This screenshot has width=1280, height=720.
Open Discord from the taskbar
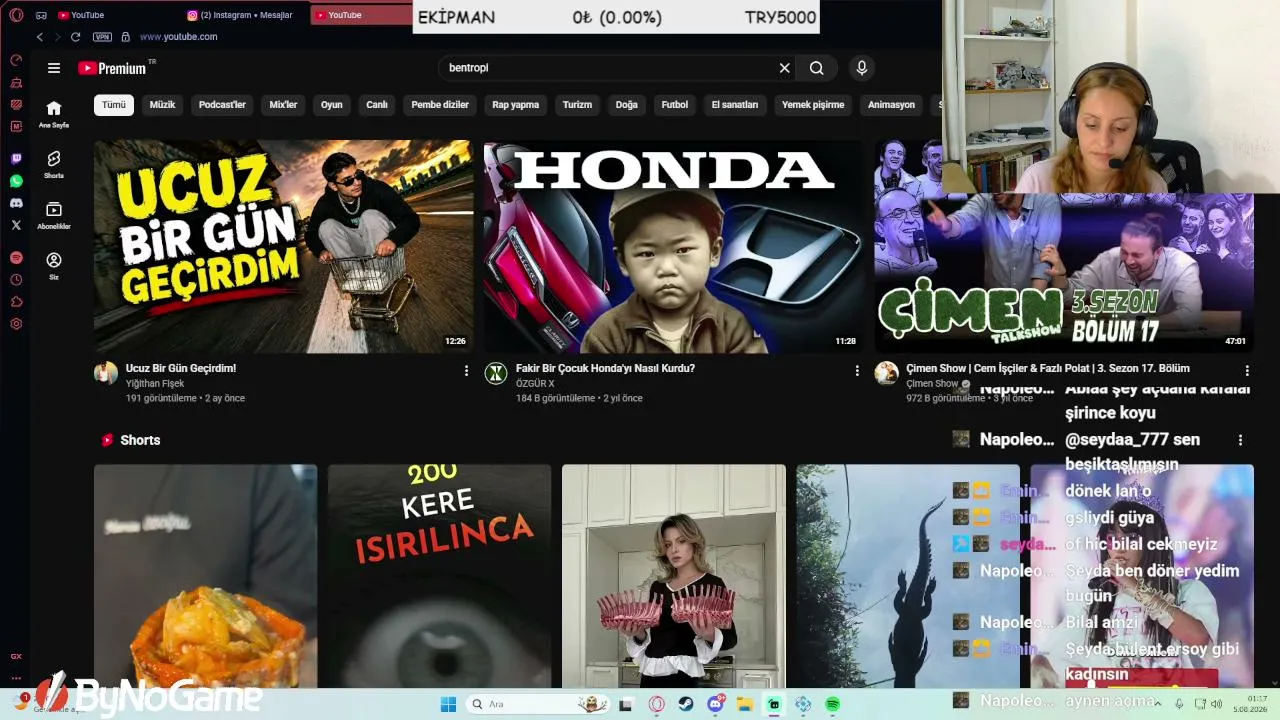pos(716,704)
